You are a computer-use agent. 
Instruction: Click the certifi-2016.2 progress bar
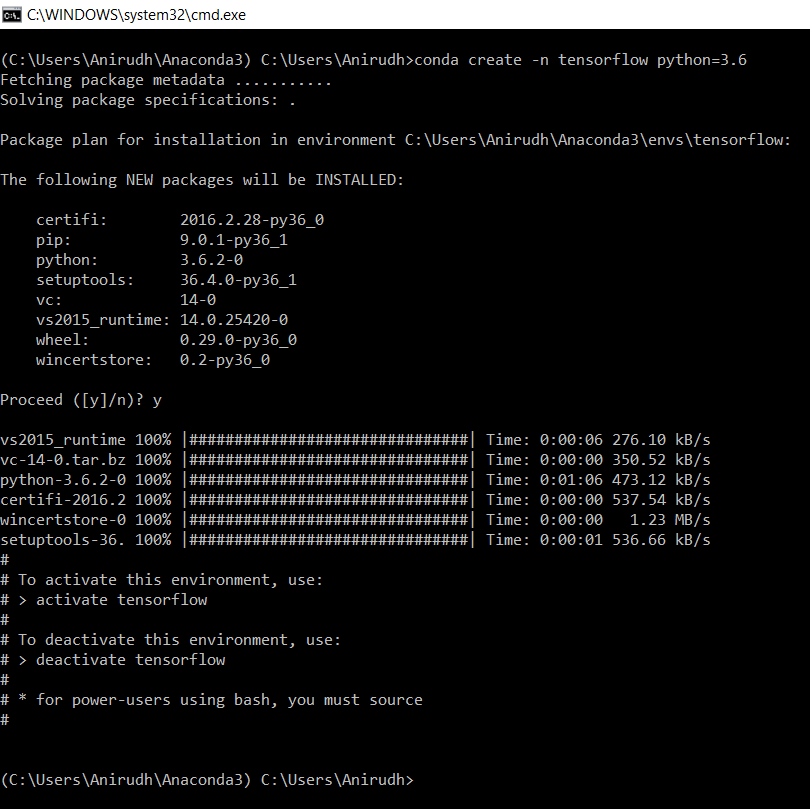coord(329,500)
